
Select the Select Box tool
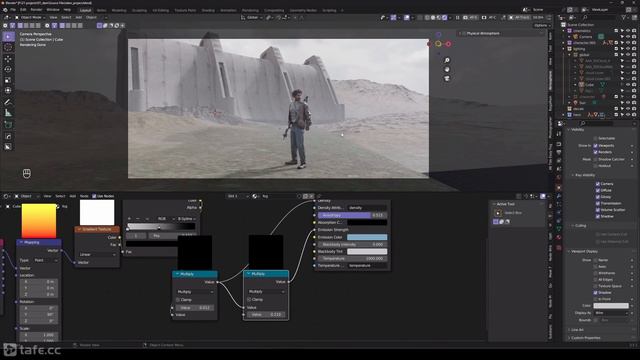point(8,37)
